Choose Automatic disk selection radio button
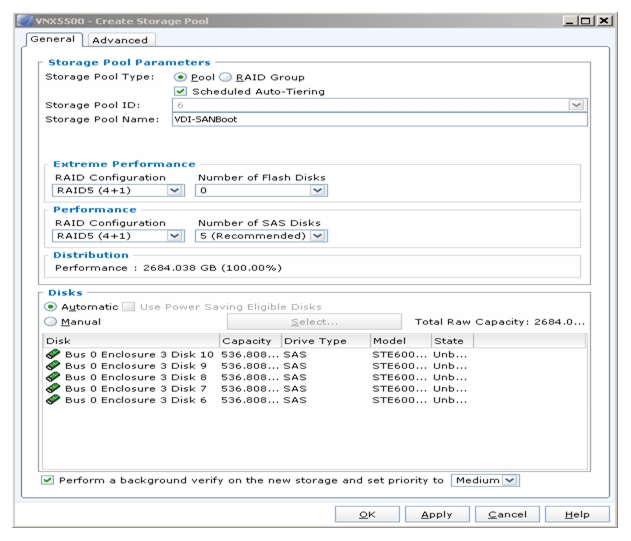Image resolution: width=631 pixels, height=541 pixels. (x=50, y=307)
